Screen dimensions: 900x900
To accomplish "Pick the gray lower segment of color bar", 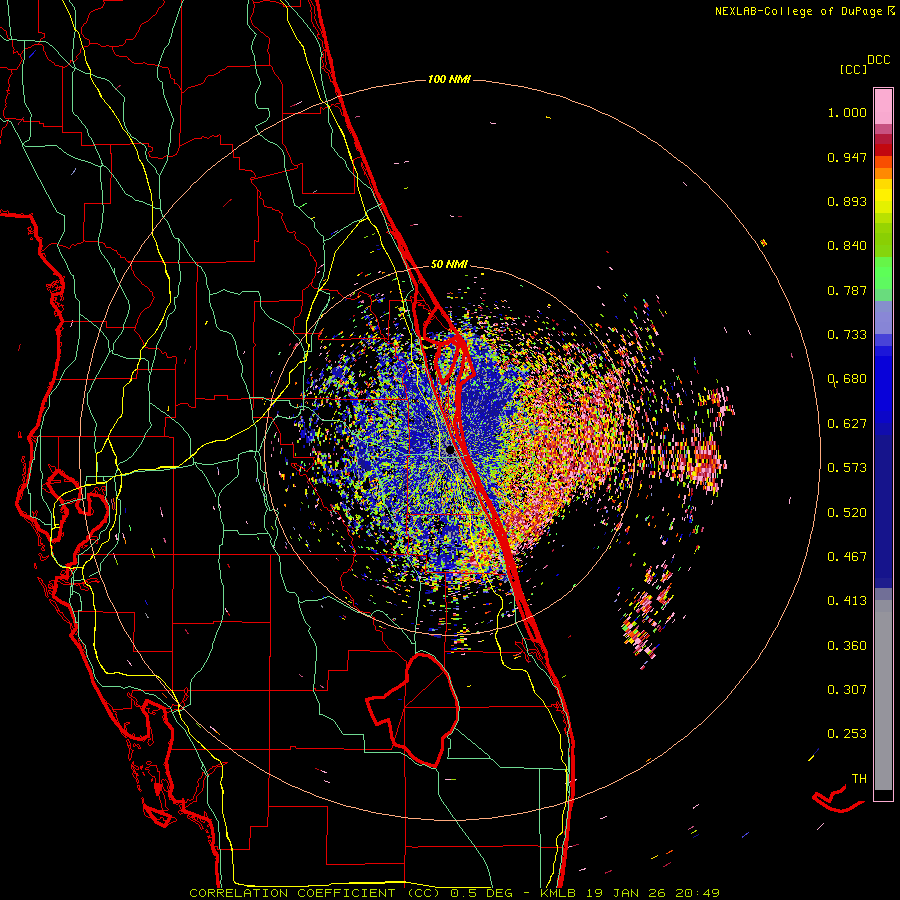I will (x=883, y=695).
